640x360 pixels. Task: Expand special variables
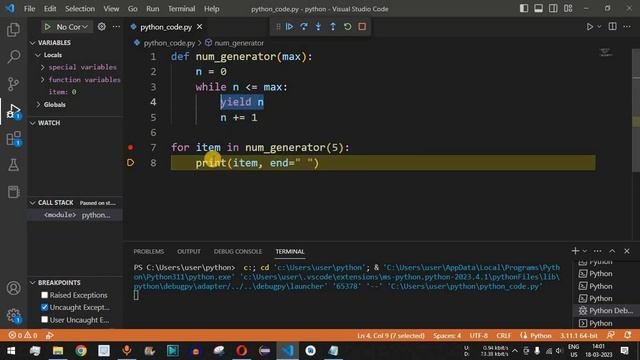click(x=42, y=67)
